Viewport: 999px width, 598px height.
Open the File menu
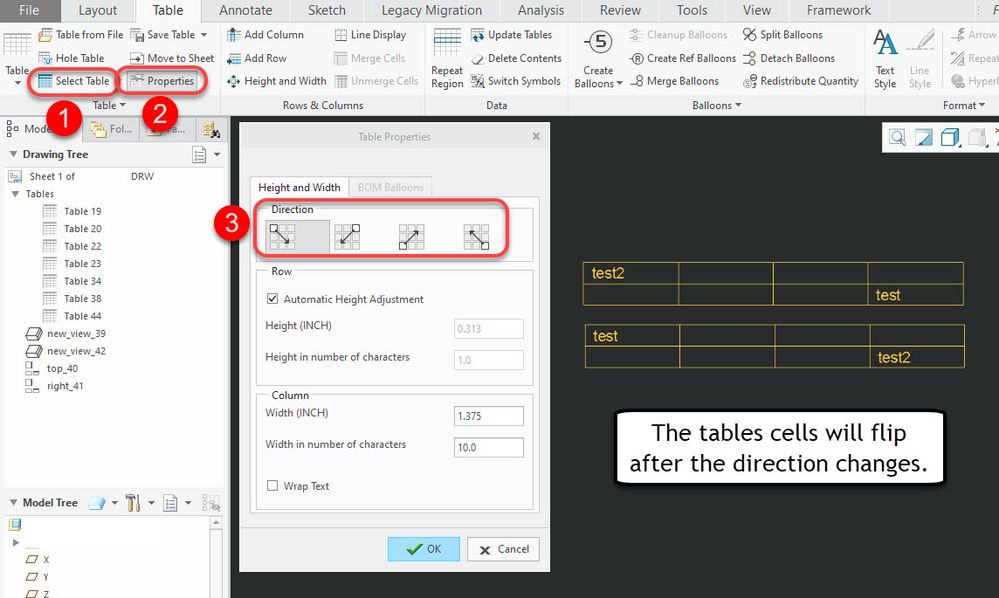(29, 10)
